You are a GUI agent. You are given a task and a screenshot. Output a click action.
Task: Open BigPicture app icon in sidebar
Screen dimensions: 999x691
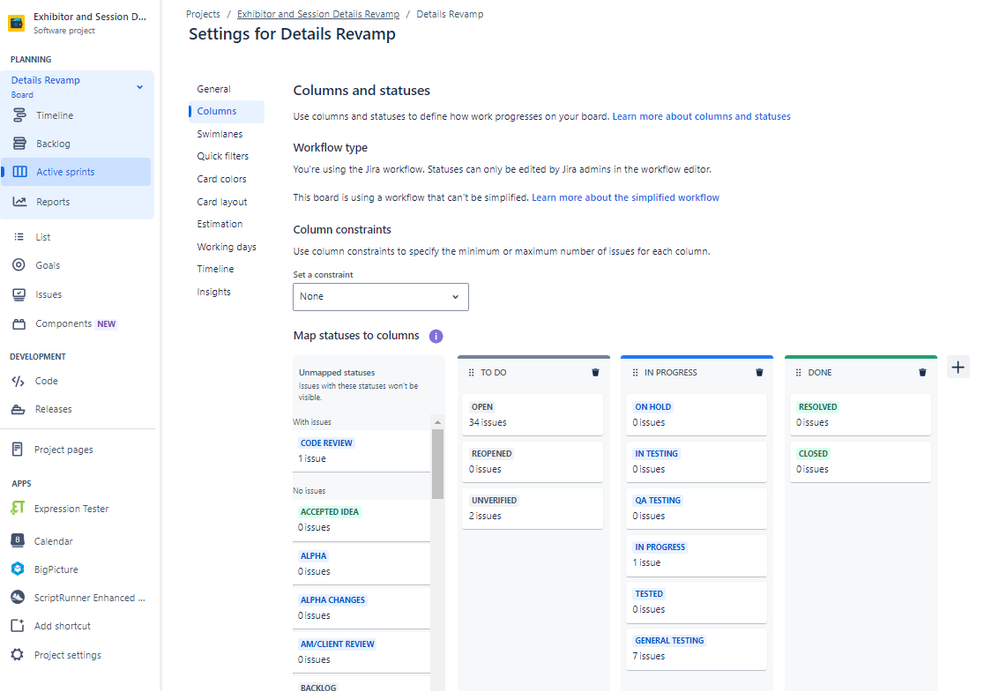click(x=18, y=569)
